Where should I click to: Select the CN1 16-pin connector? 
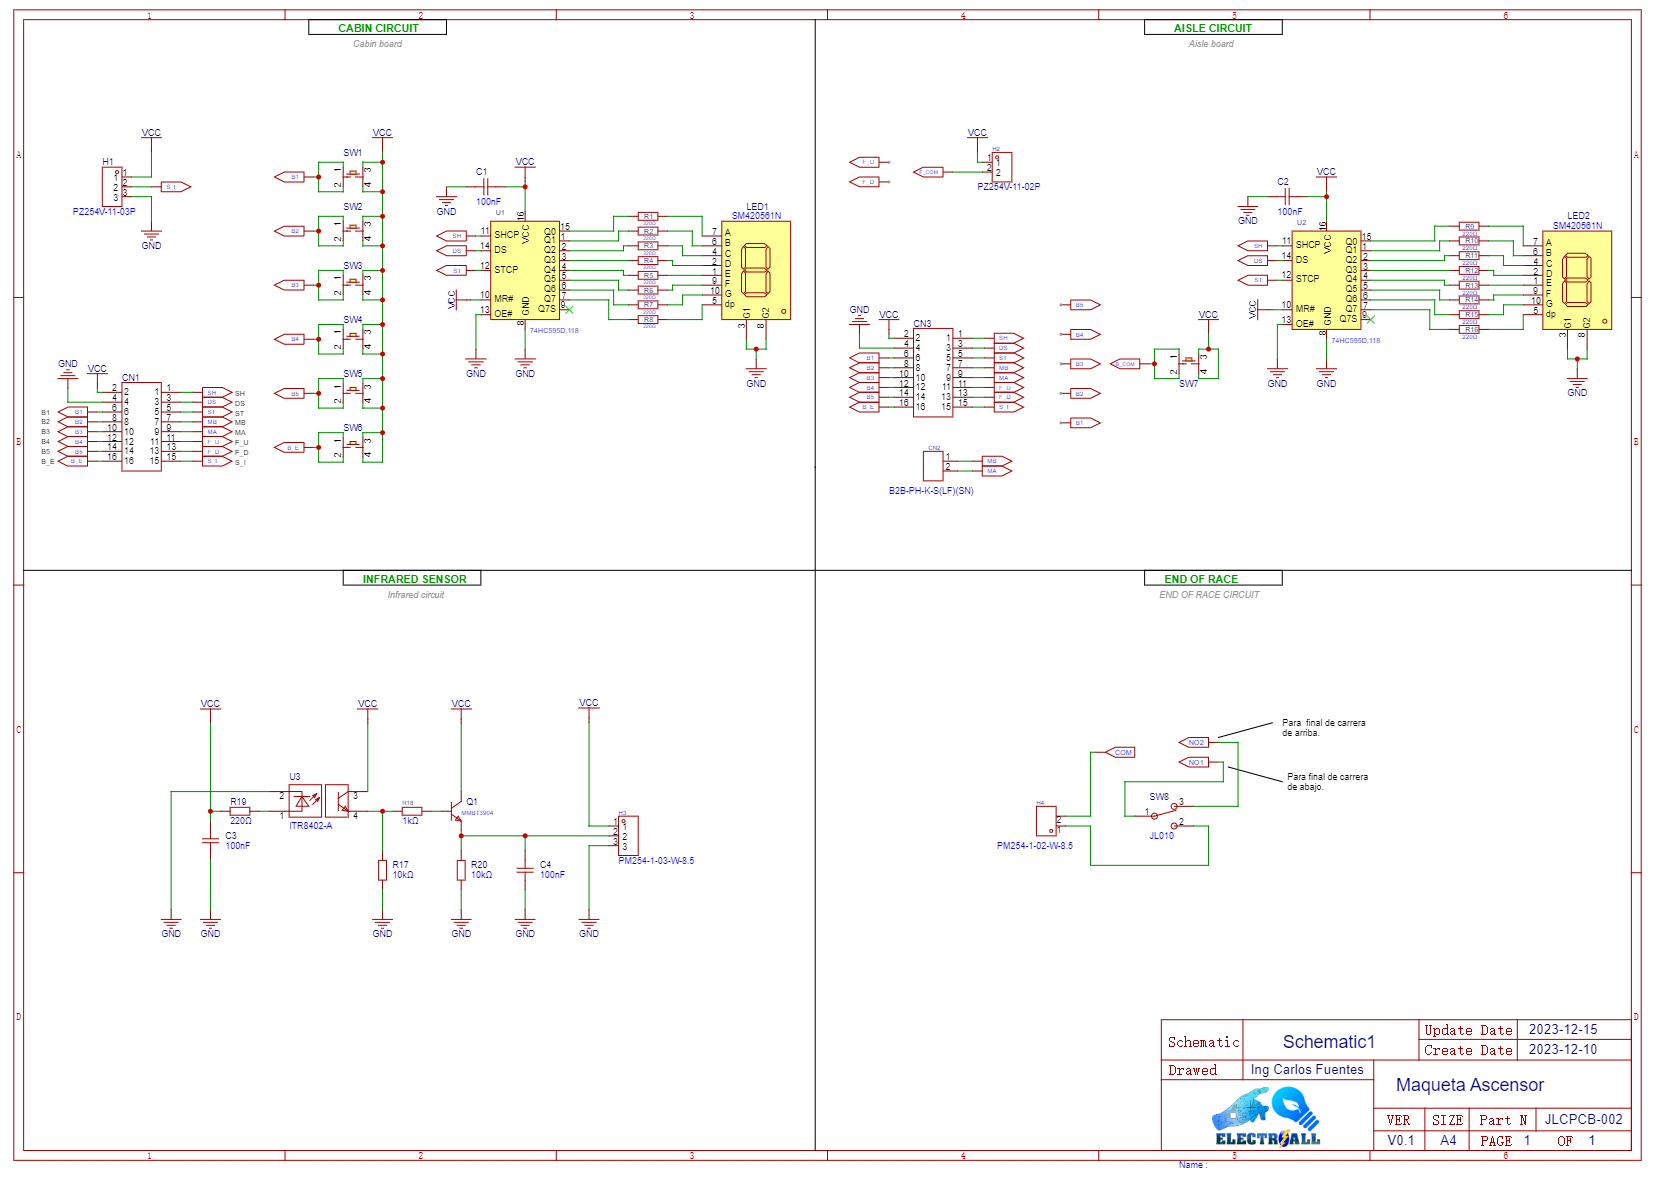coord(141,426)
